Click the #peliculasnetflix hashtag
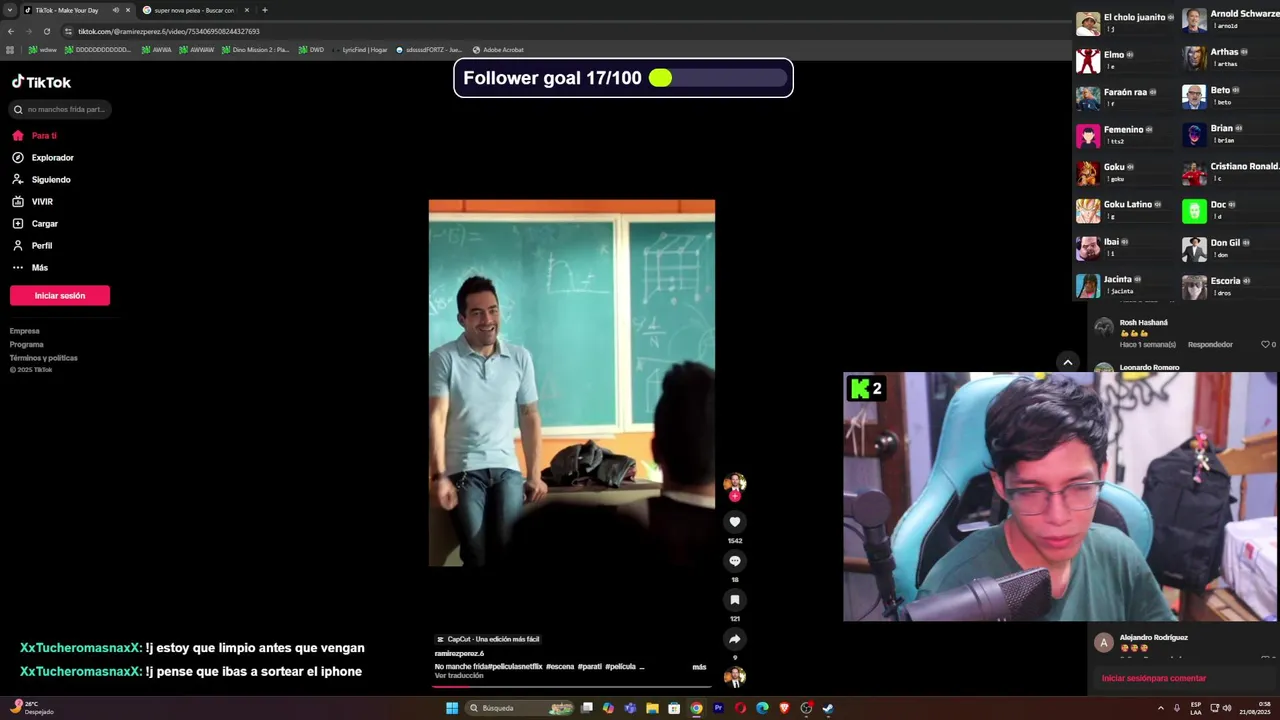This screenshot has height=720, width=1280. [x=515, y=666]
